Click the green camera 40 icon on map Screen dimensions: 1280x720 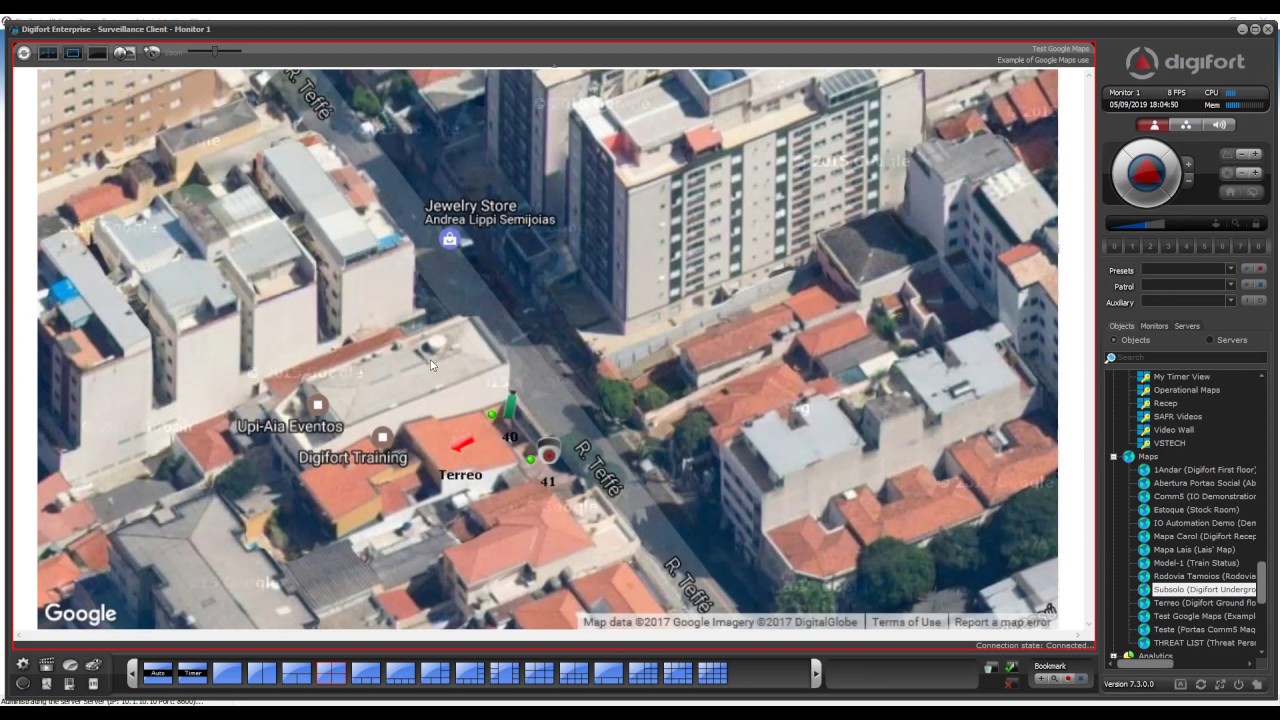[510, 405]
